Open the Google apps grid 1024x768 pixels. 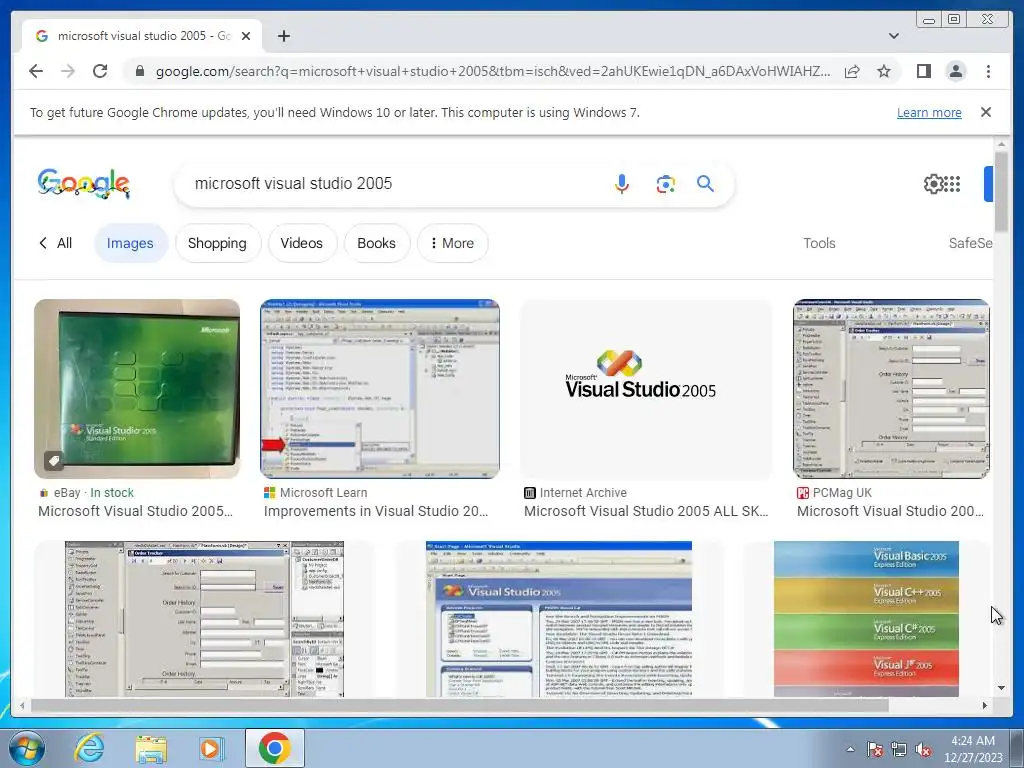952,184
